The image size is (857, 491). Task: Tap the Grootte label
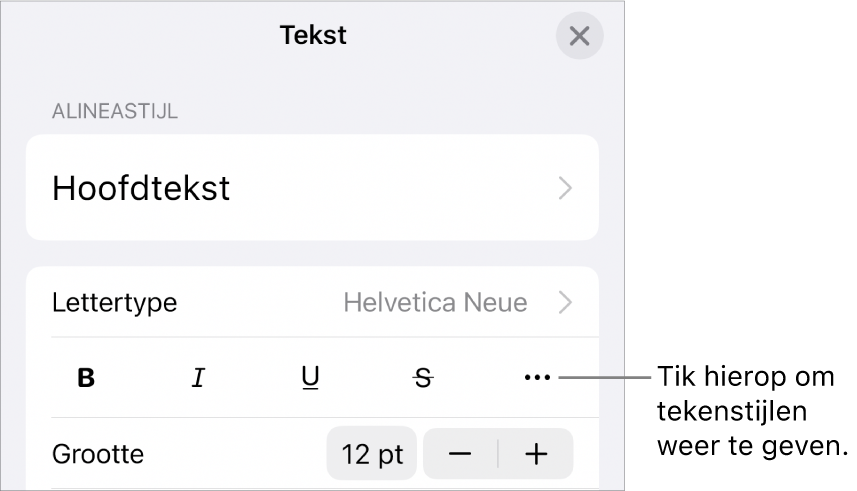[98, 454]
